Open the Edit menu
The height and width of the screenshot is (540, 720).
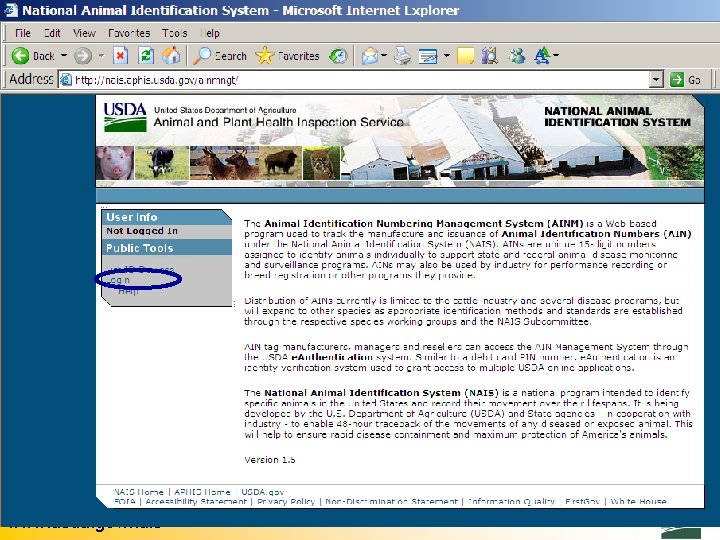click(52, 33)
